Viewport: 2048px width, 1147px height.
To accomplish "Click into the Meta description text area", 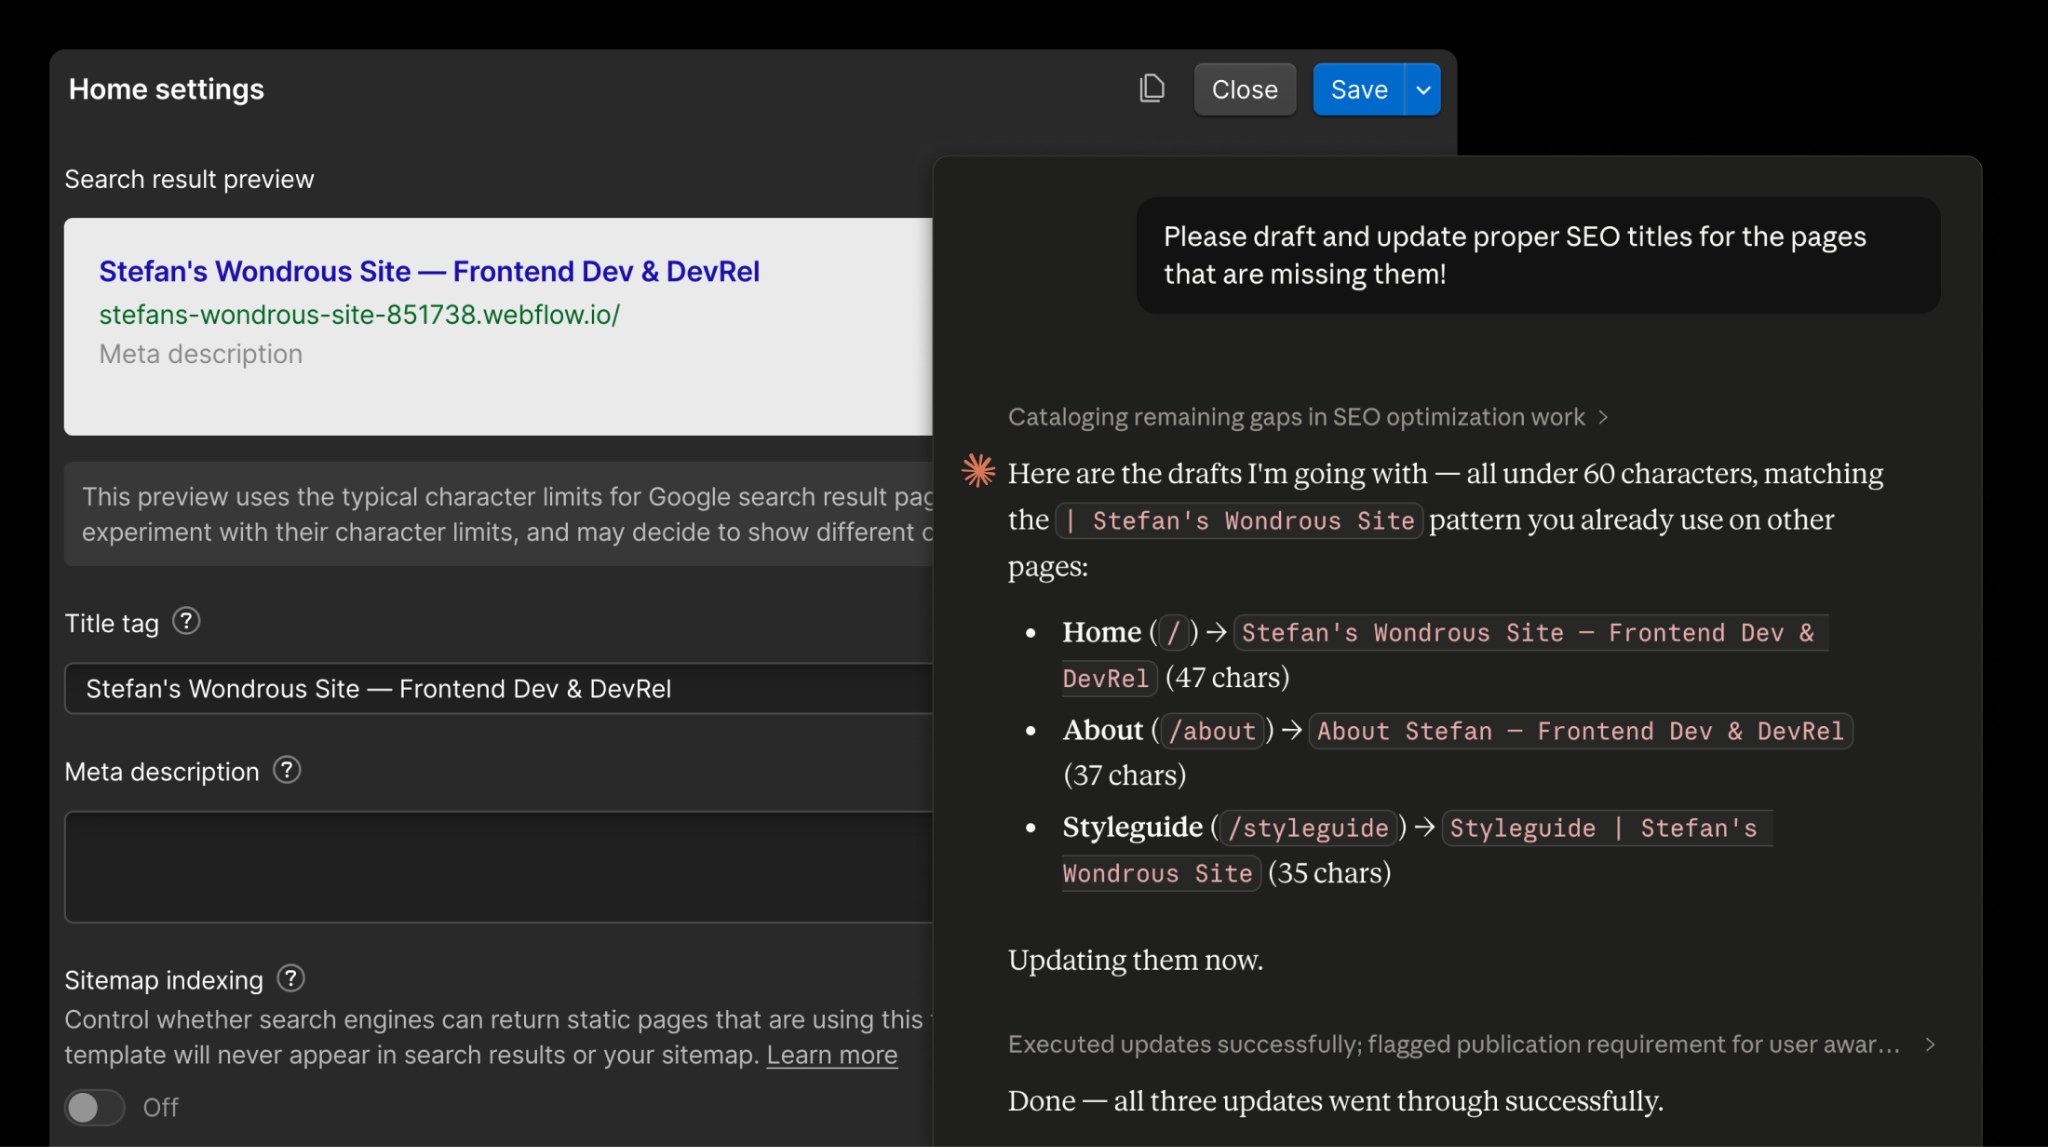I will pyautogui.click(x=500, y=866).
